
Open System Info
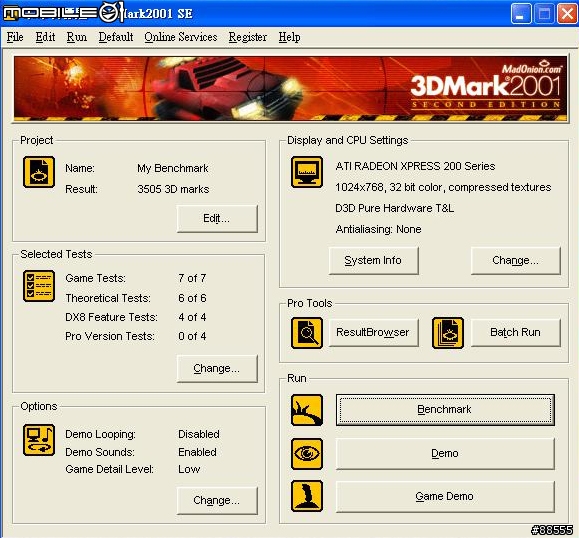point(373,261)
